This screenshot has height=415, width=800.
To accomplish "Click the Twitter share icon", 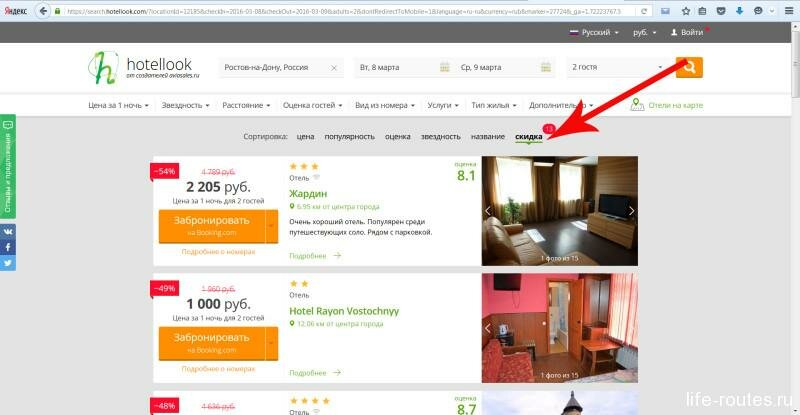I will pos(7,263).
